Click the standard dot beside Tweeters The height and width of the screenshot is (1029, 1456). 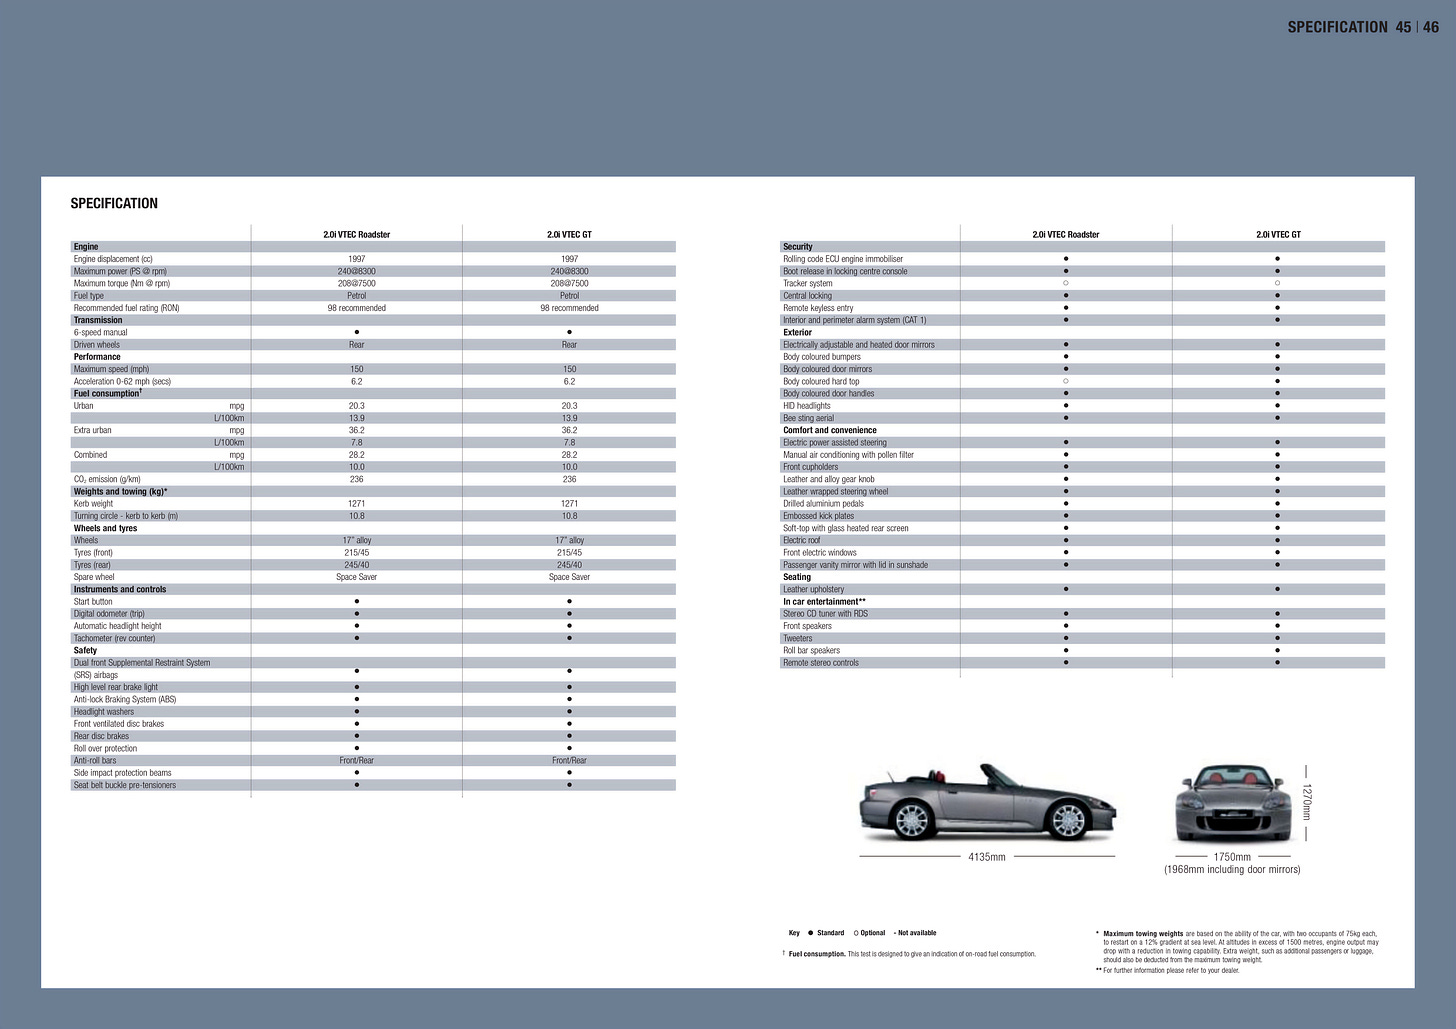coord(1065,638)
